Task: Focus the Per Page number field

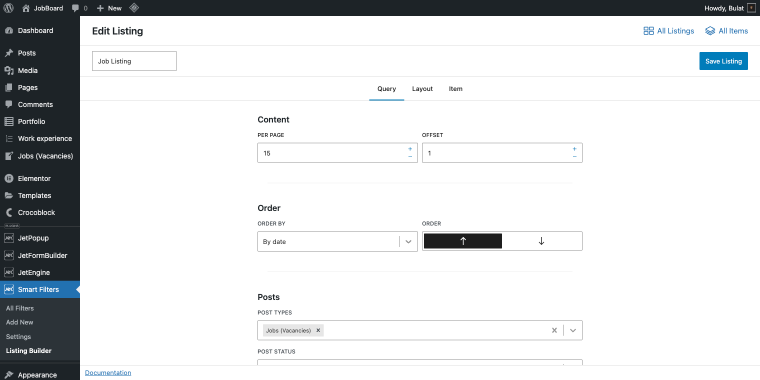Action: pos(337,153)
